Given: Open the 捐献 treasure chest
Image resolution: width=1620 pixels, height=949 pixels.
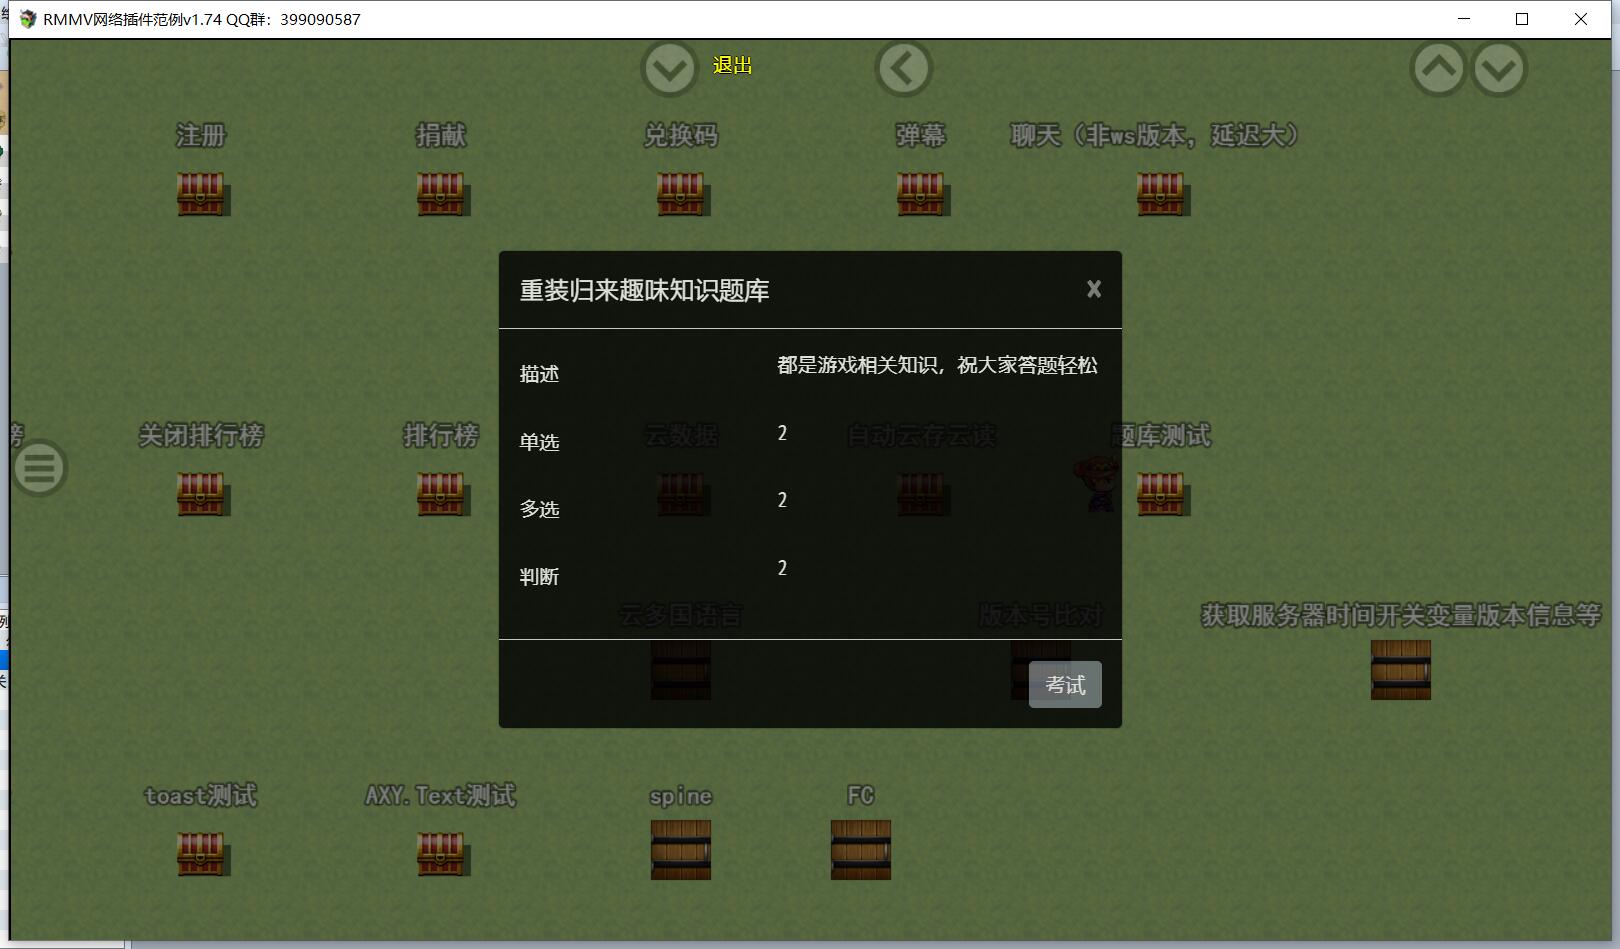Looking at the screenshot, I should [x=442, y=194].
